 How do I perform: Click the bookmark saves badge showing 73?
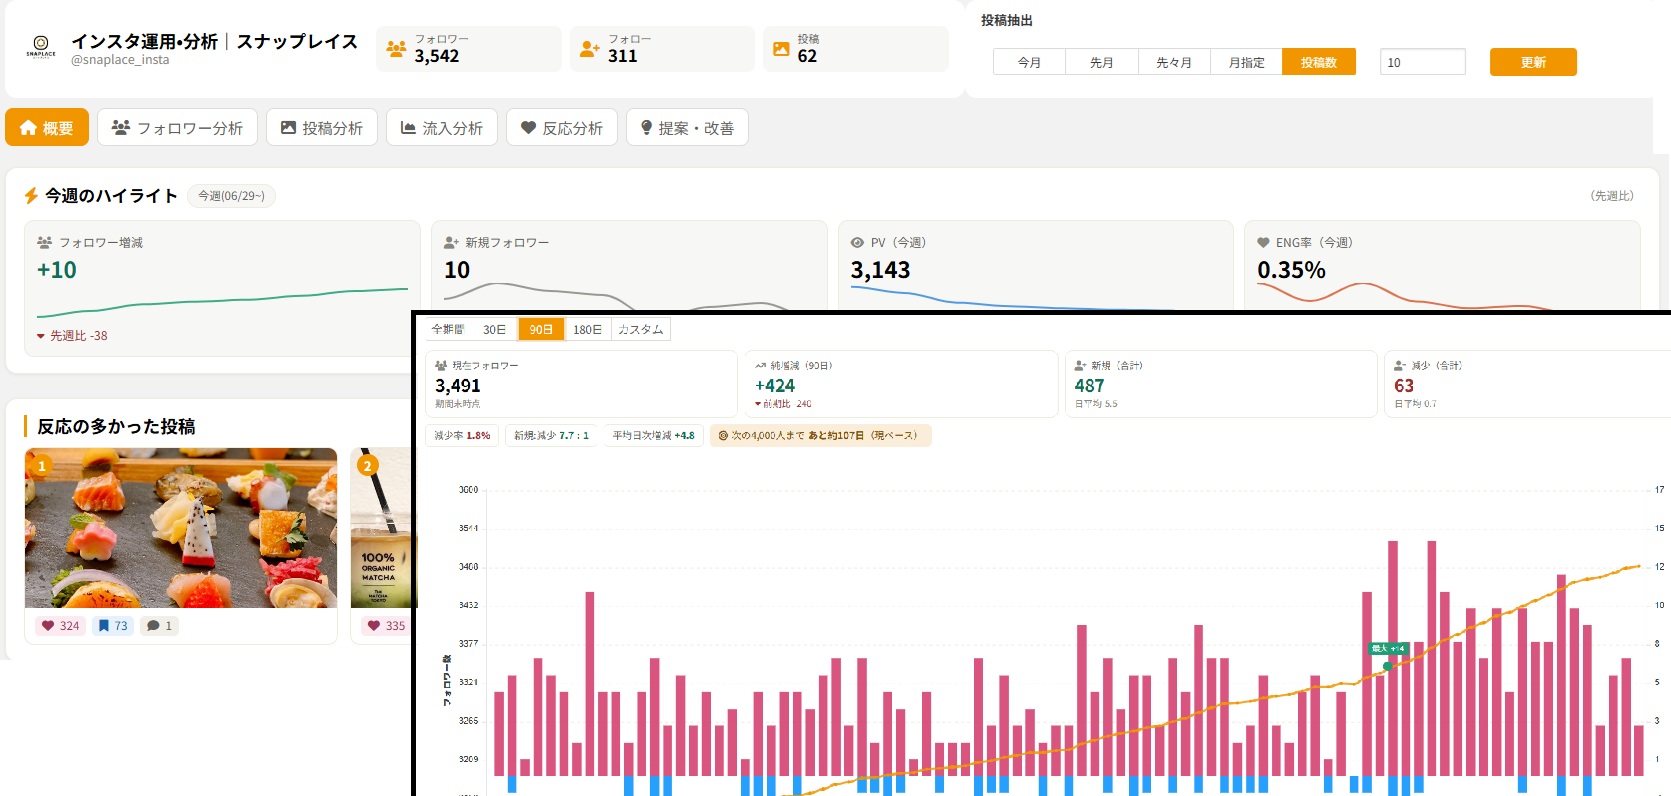(113, 626)
